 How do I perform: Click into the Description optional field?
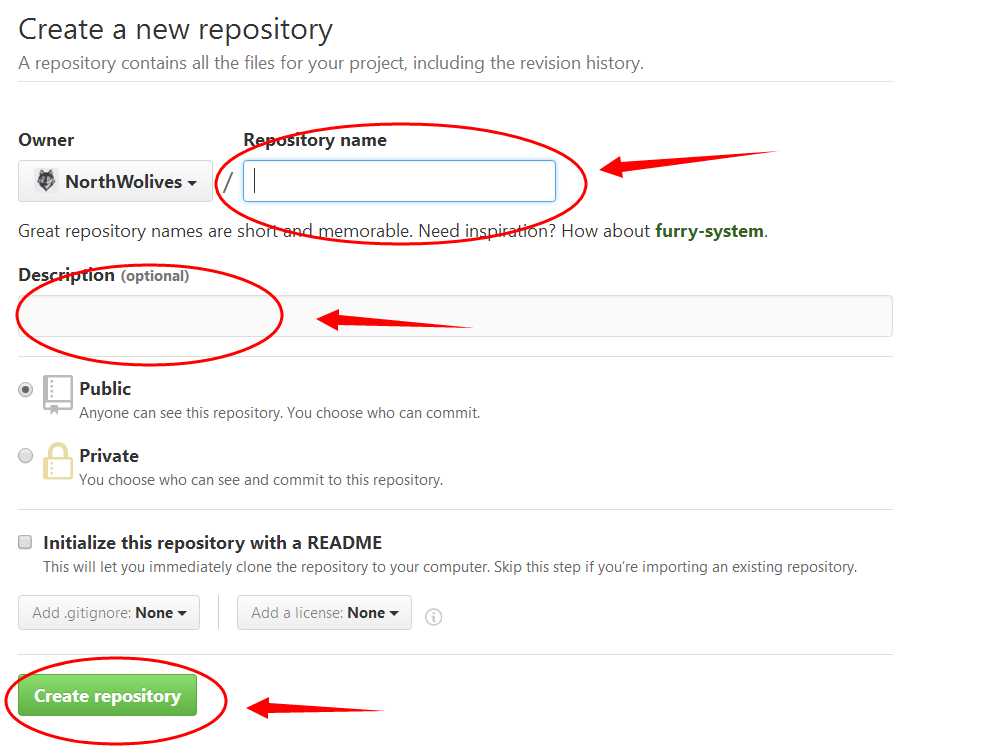(455, 316)
